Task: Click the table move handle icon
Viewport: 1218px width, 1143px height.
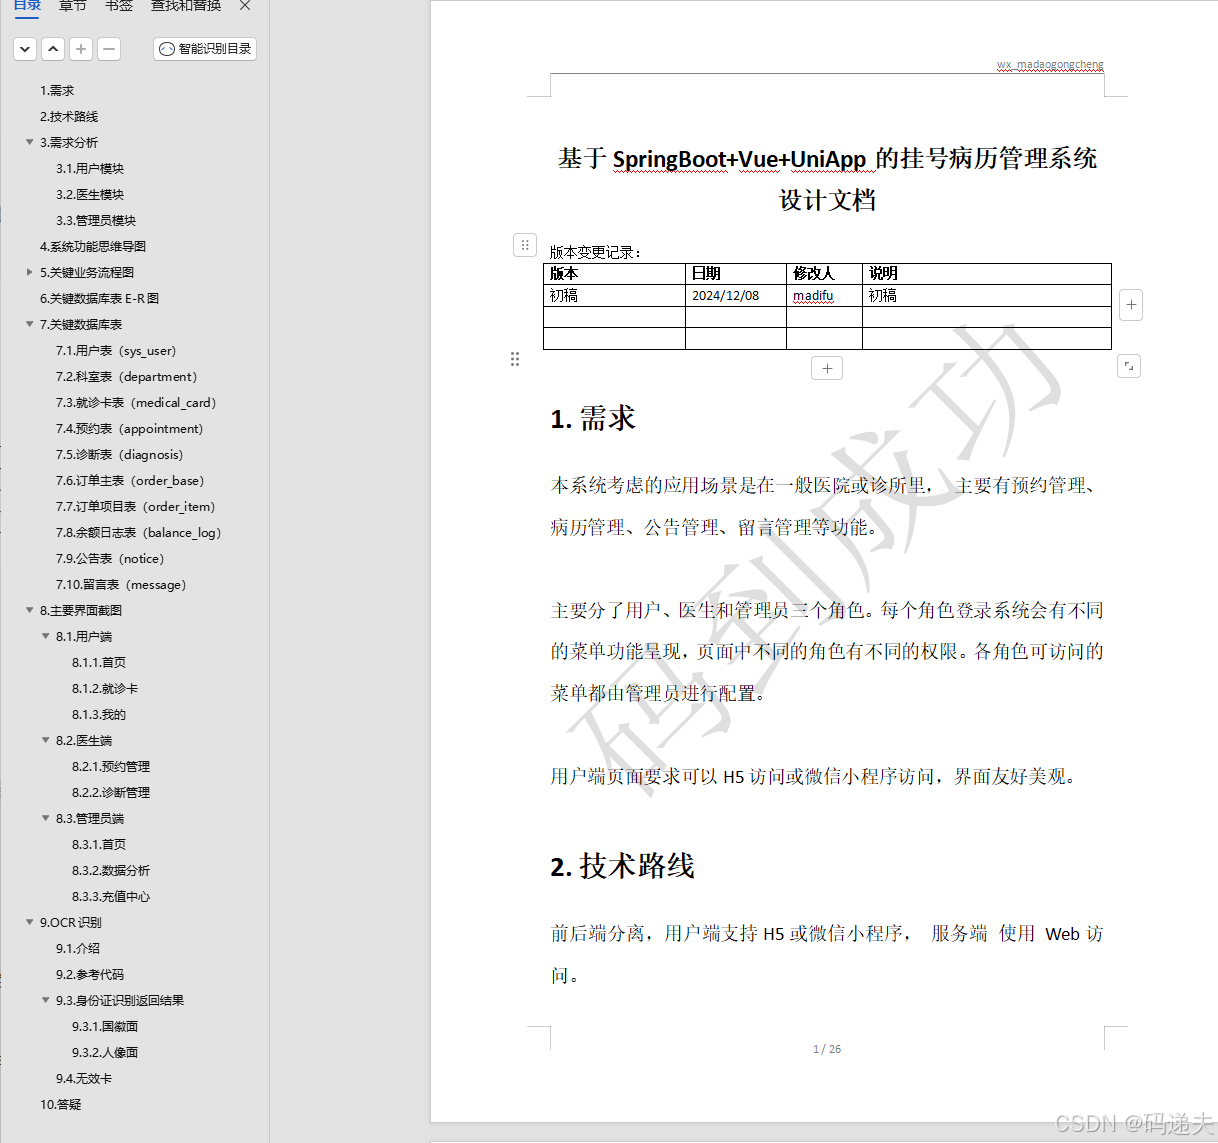Action: pyautogui.click(x=525, y=244)
